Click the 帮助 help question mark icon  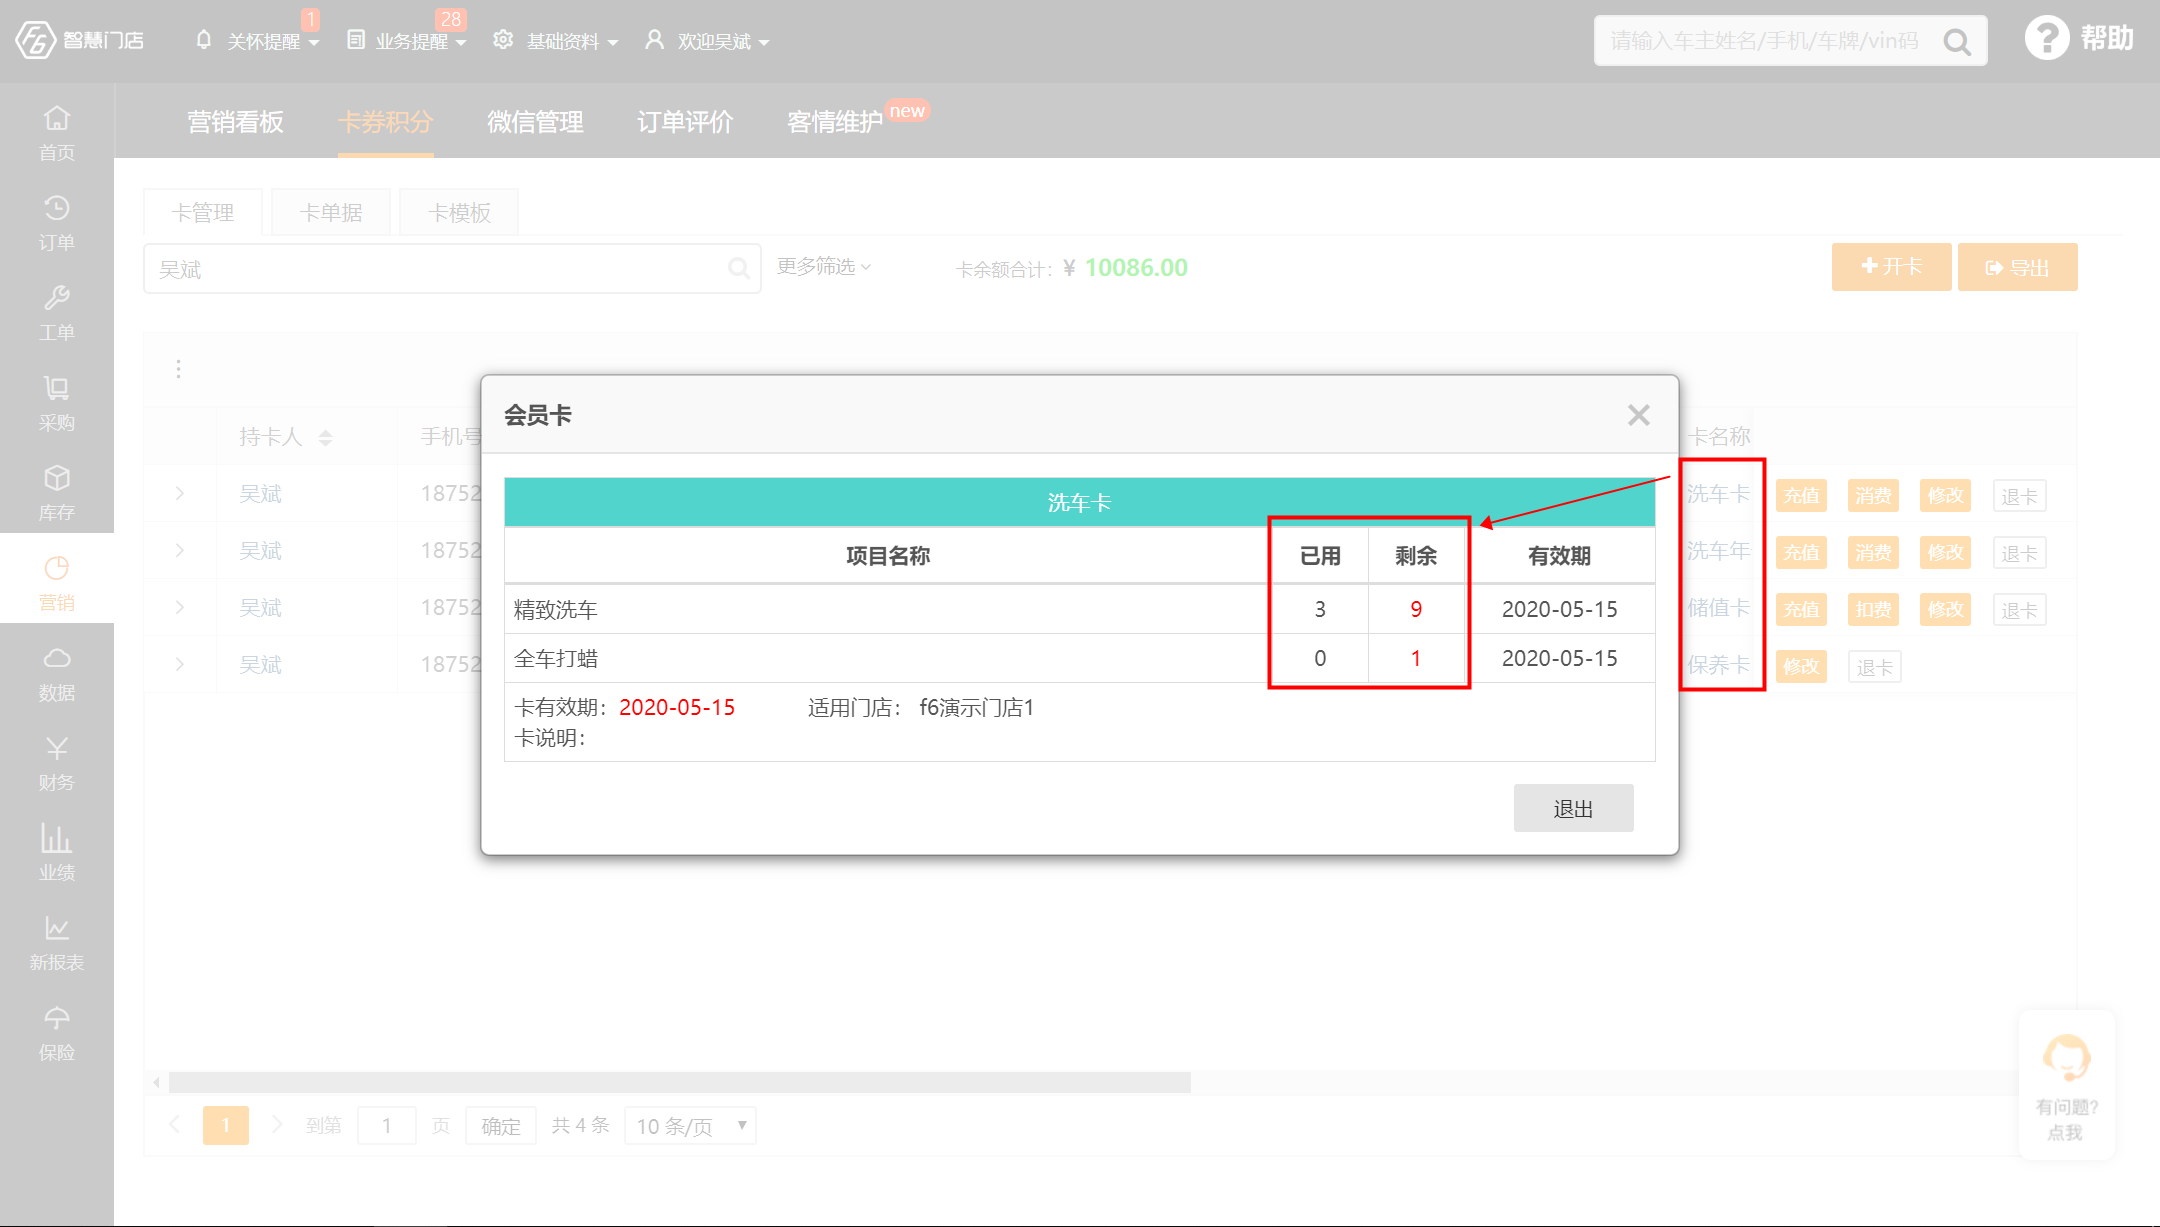[x=2046, y=39]
